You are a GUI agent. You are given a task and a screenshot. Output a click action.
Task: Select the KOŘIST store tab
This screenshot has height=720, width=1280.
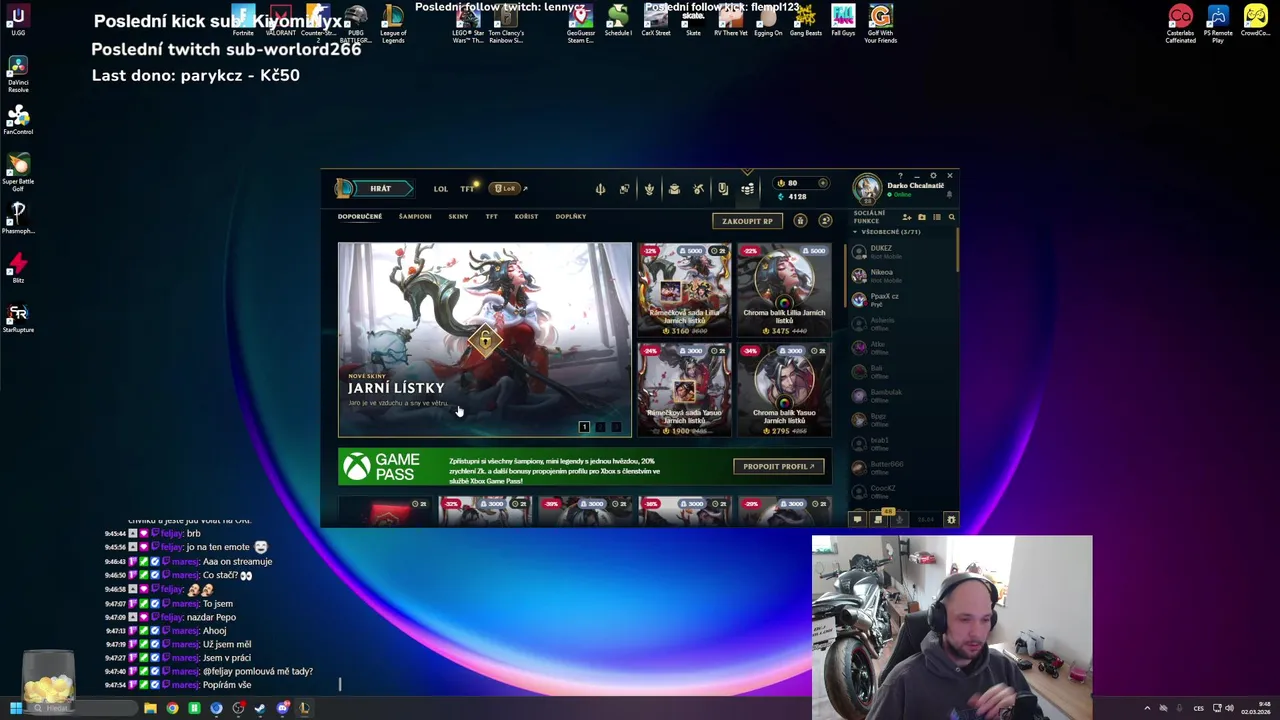(x=526, y=216)
